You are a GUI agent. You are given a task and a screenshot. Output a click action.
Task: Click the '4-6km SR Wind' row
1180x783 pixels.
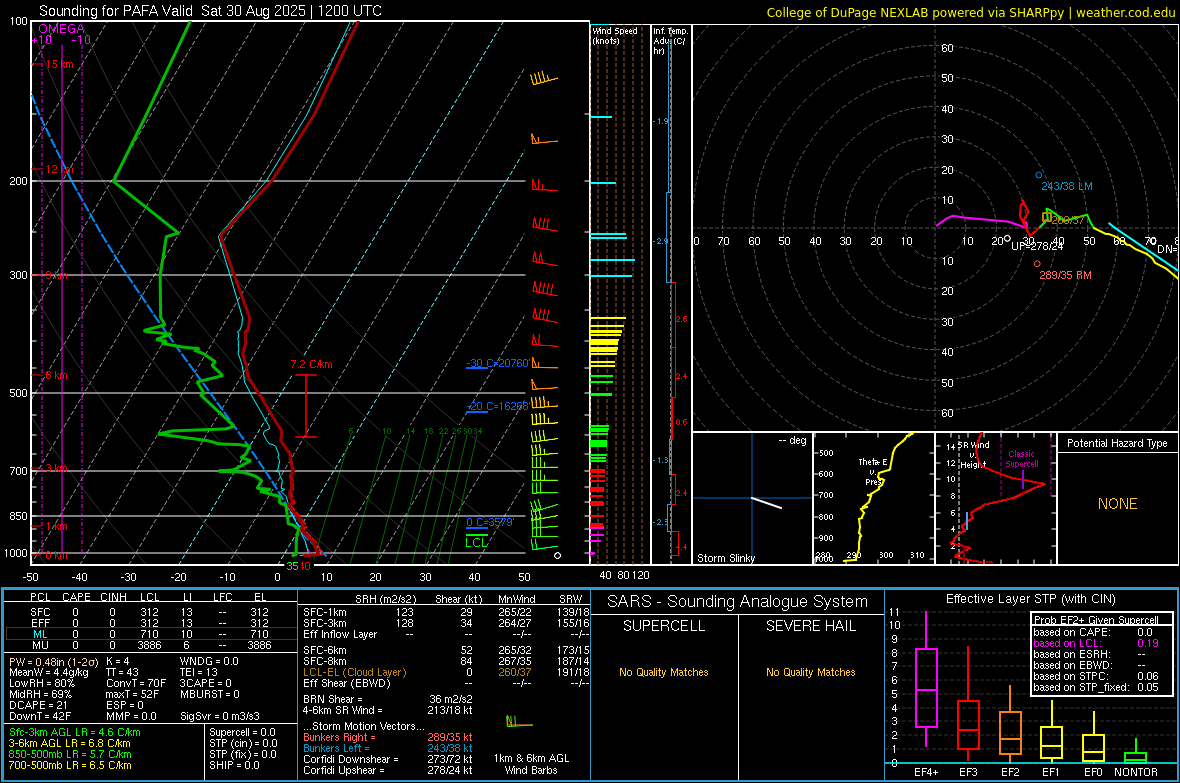coord(388,711)
